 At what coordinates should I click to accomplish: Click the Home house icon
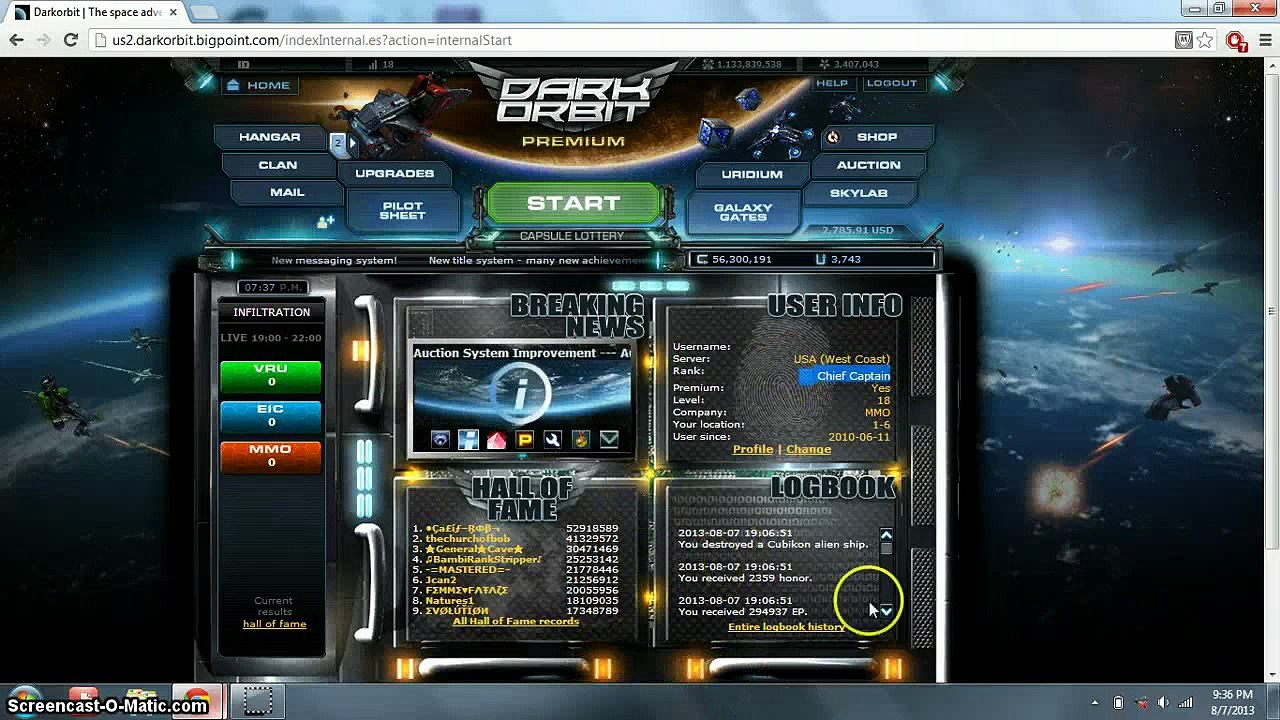[233, 85]
